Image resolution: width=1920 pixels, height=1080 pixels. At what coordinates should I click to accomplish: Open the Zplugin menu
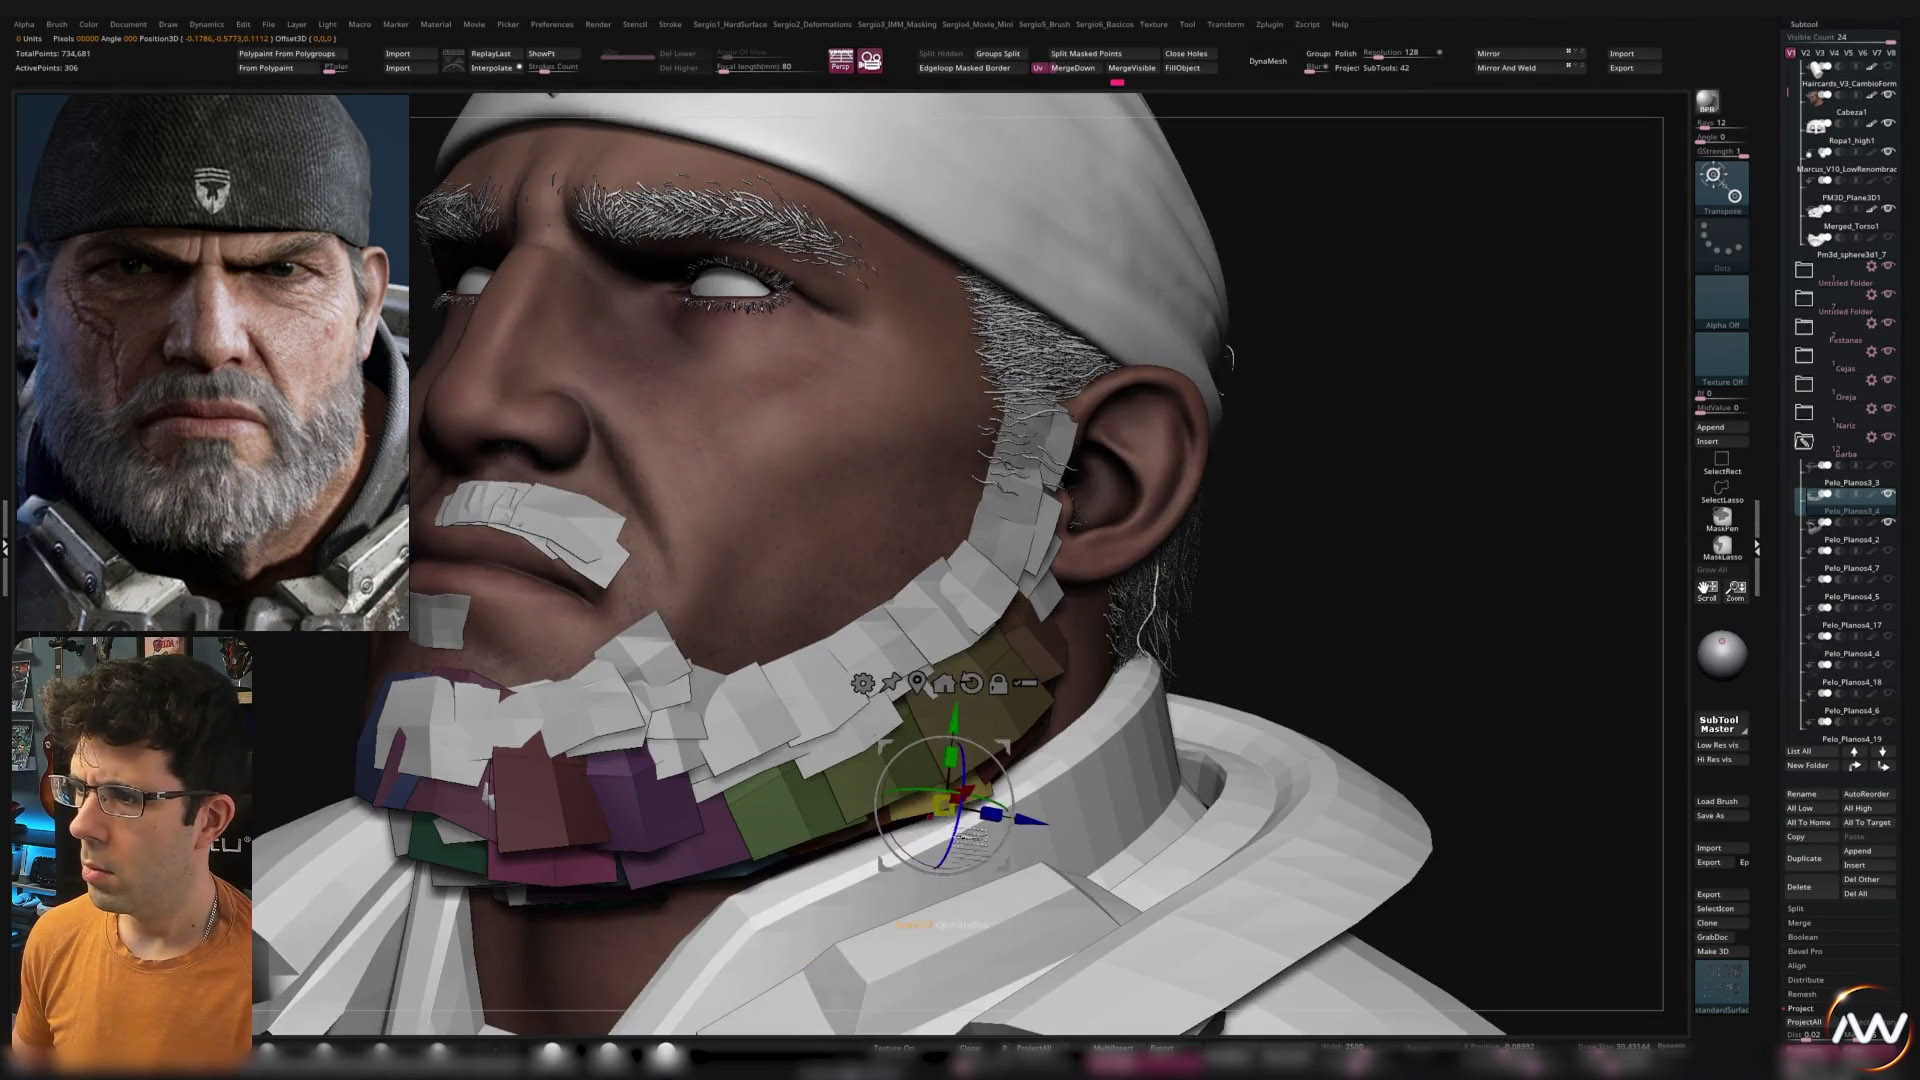pyautogui.click(x=1269, y=24)
